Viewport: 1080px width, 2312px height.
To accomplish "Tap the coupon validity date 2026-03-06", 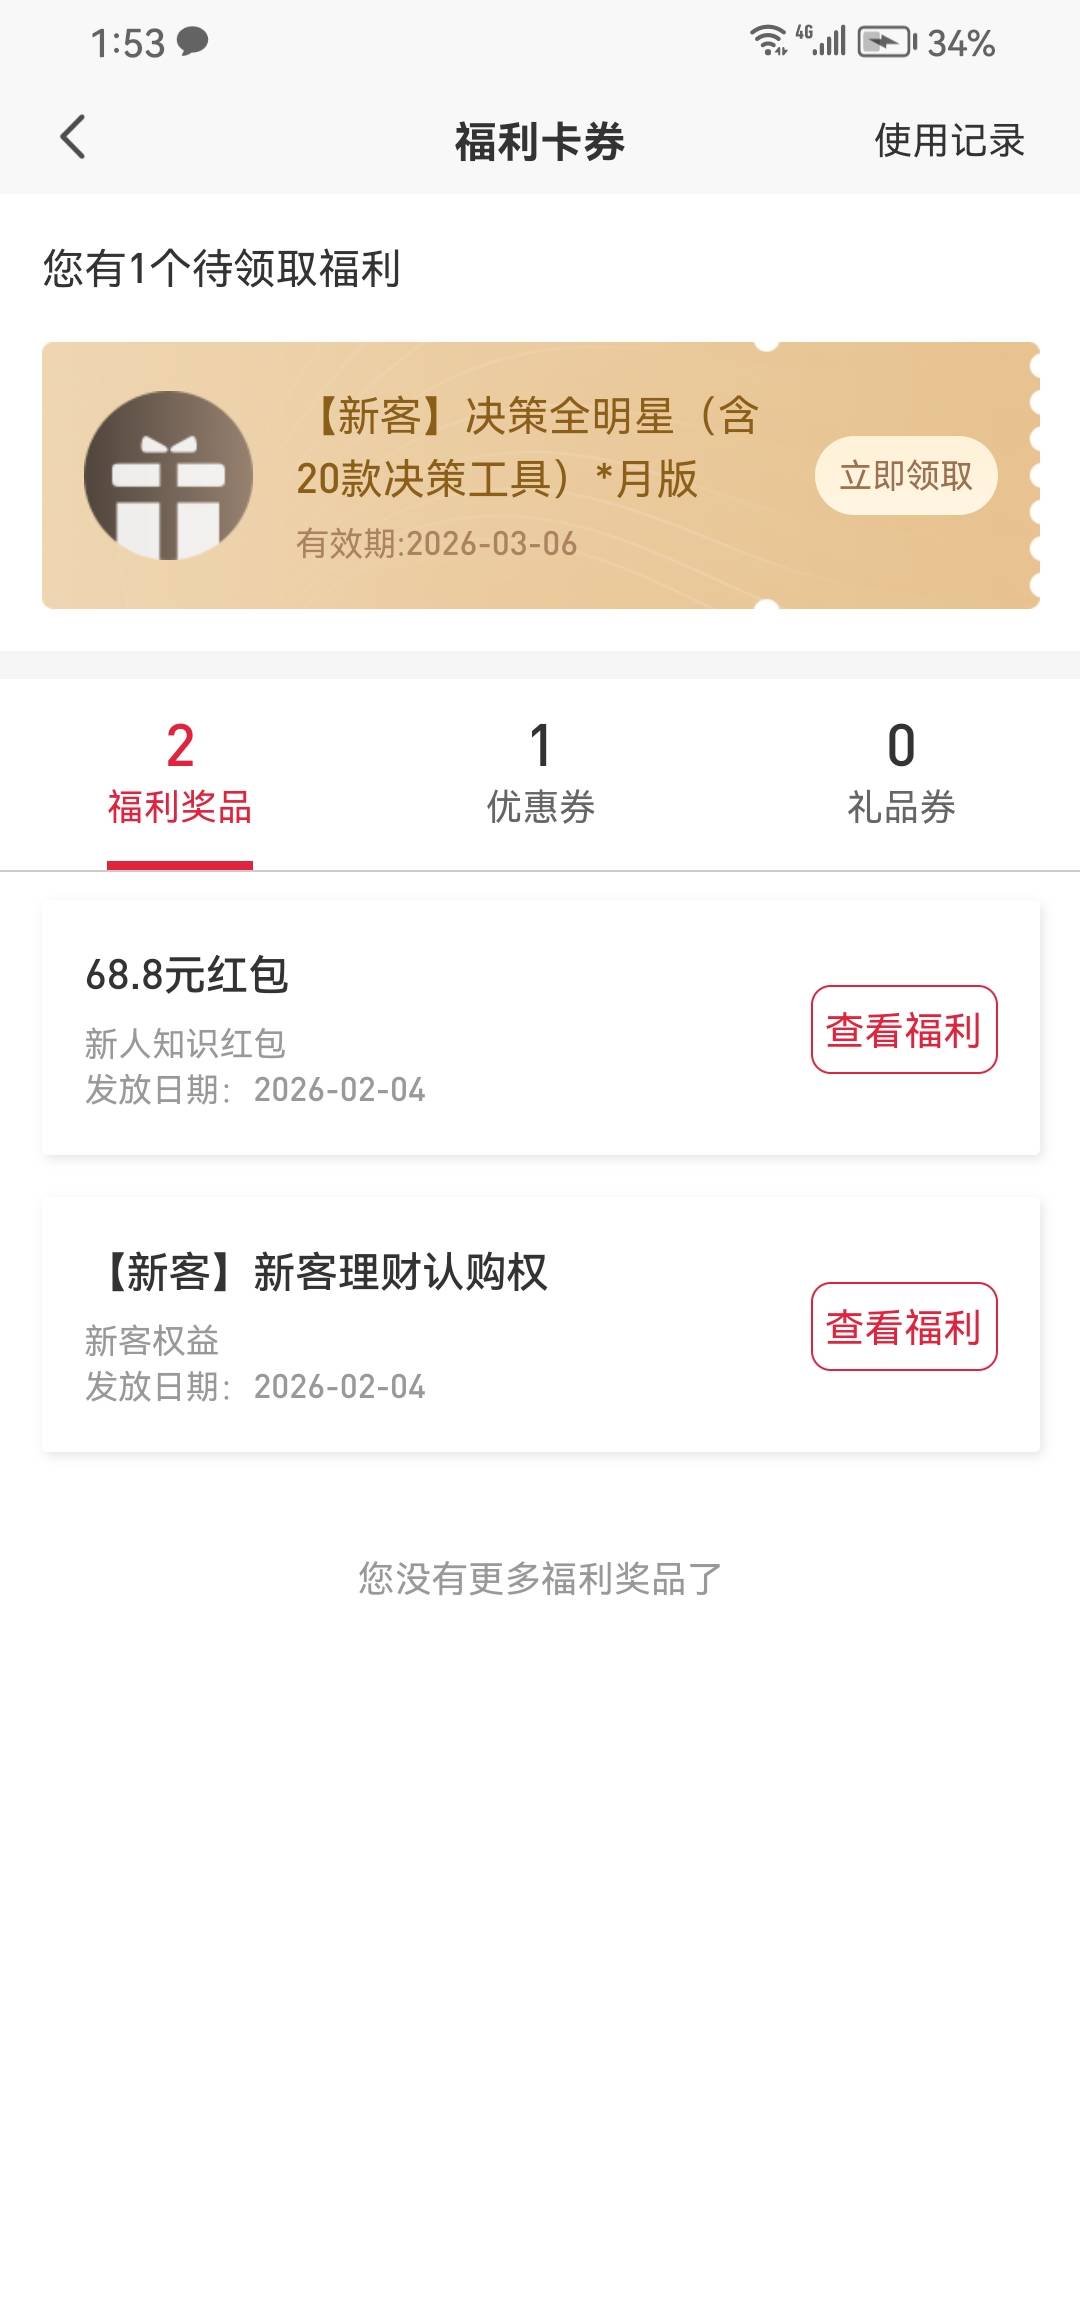I will click(437, 544).
